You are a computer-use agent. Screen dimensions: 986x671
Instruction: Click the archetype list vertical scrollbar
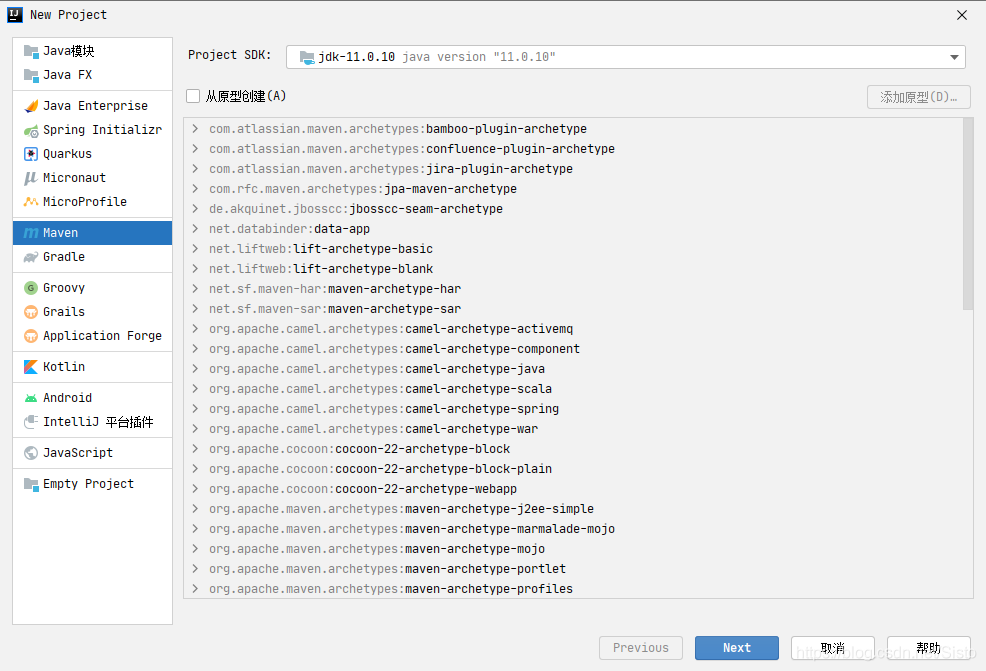[x=967, y=213]
